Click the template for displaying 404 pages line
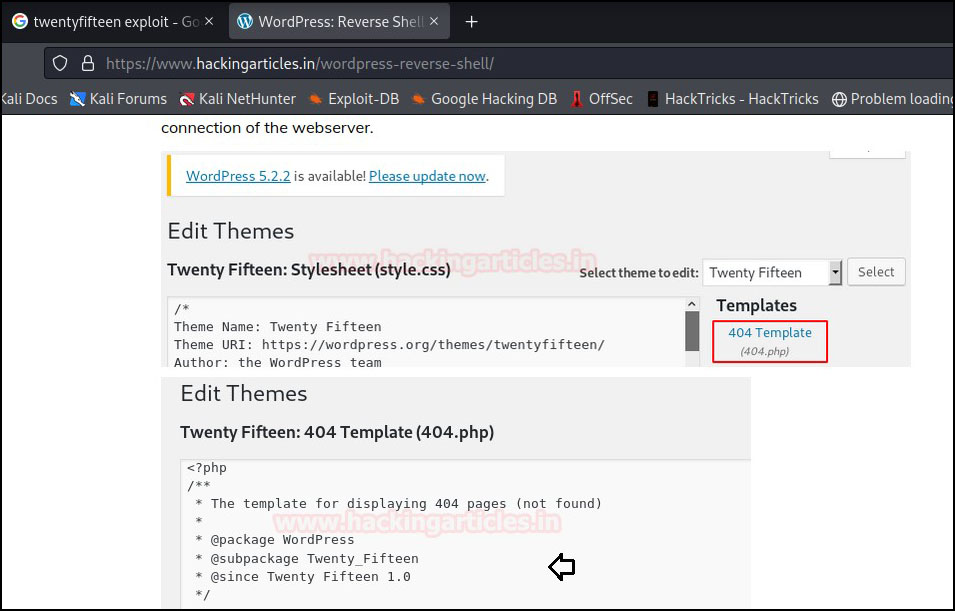 [x=398, y=504]
